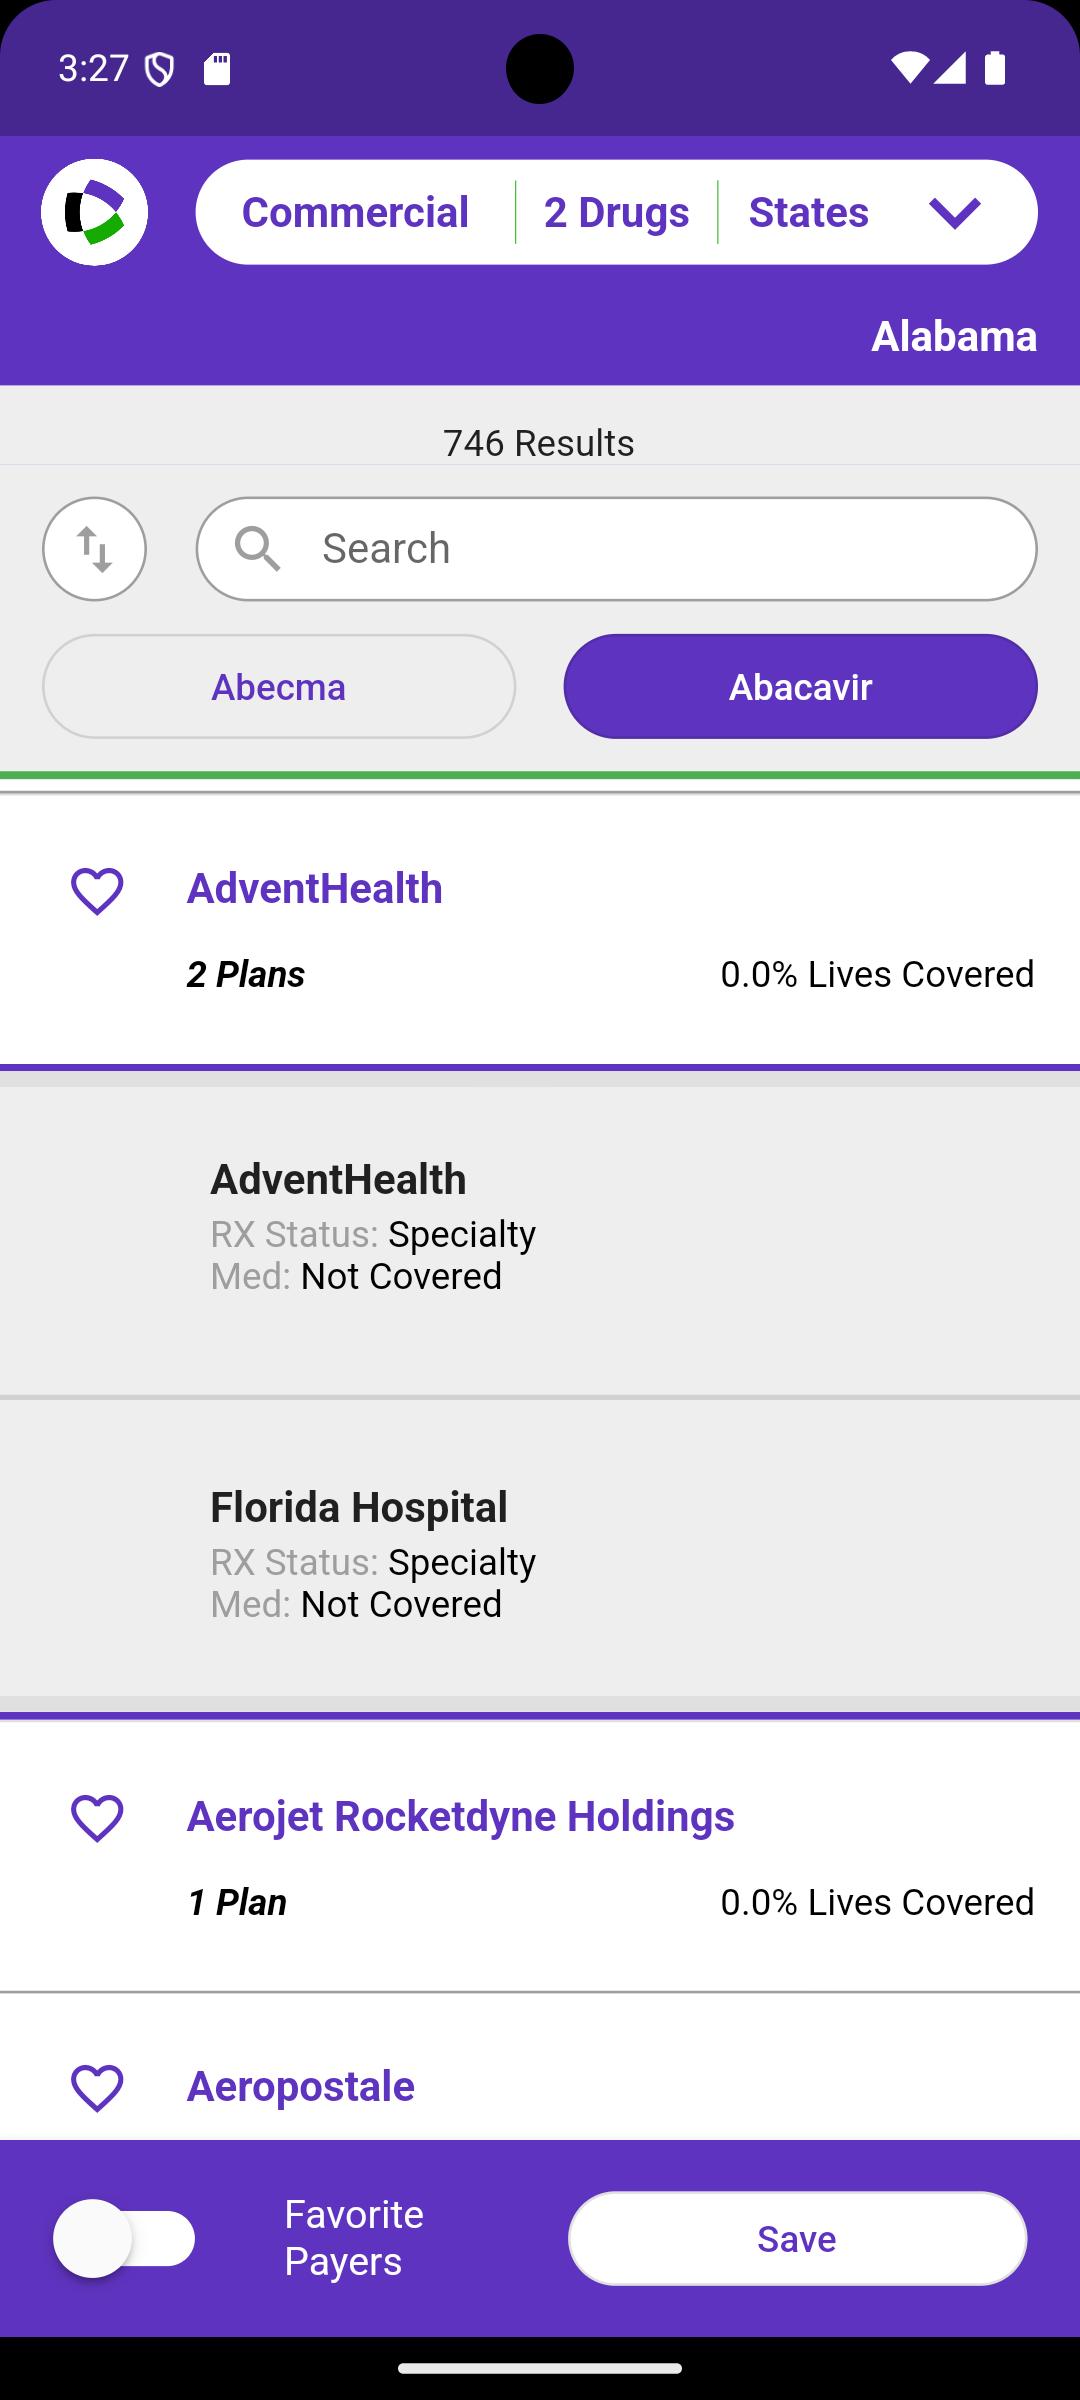Expand the filter bar chevron arrow
Image resolution: width=1080 pixels, height=2400 pixels.
(954, 212)
